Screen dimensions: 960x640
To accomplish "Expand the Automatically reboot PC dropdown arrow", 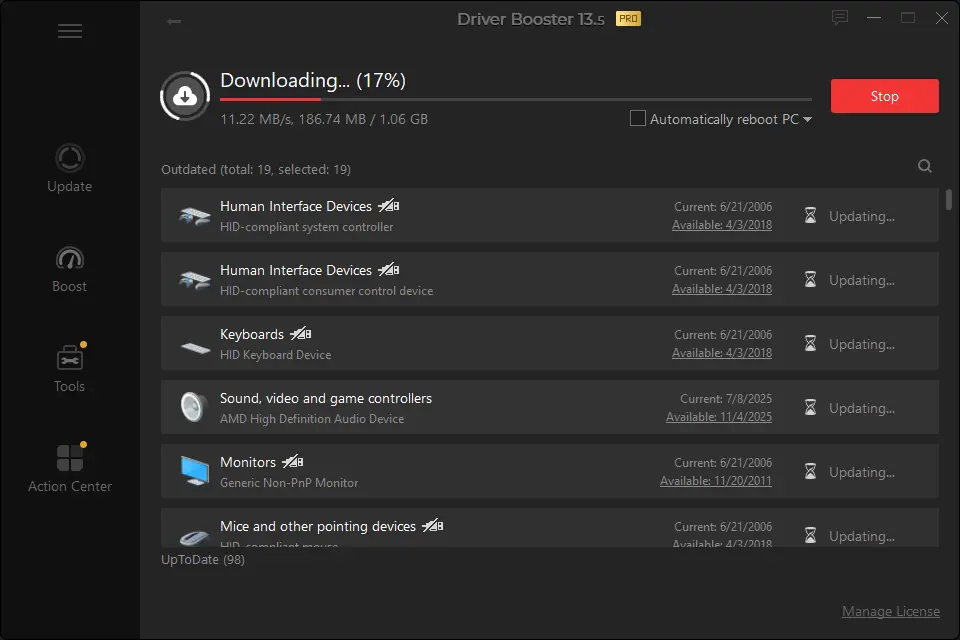I will point(807,119).
